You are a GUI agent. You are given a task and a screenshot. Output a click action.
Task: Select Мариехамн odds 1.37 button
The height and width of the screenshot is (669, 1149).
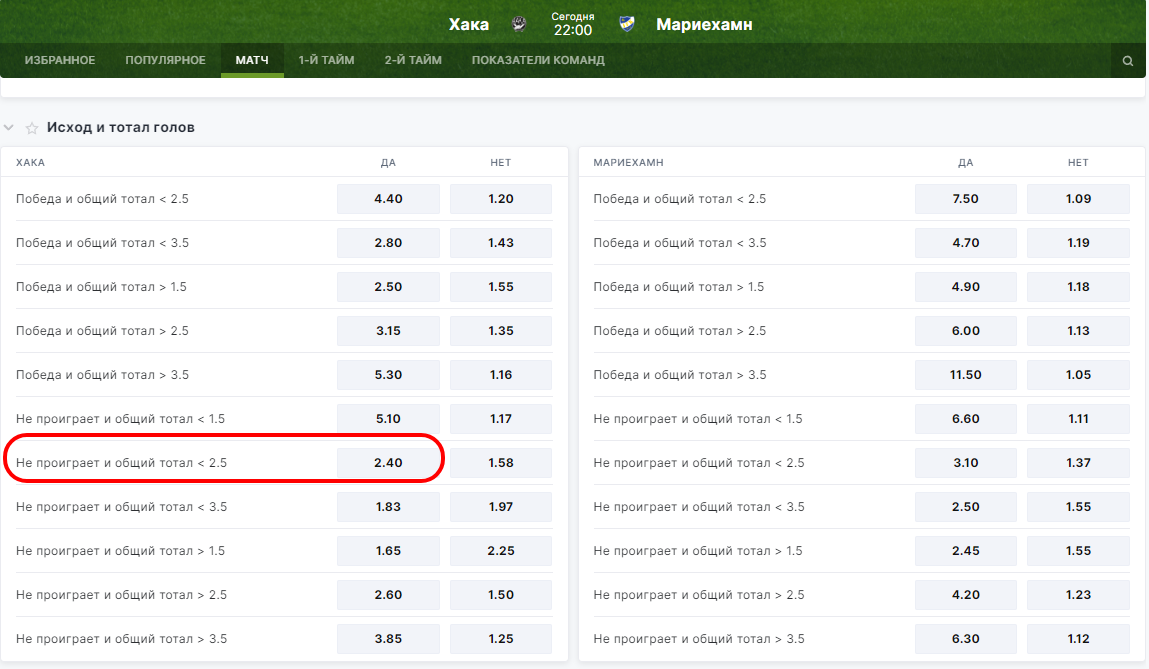point(1079,462)
